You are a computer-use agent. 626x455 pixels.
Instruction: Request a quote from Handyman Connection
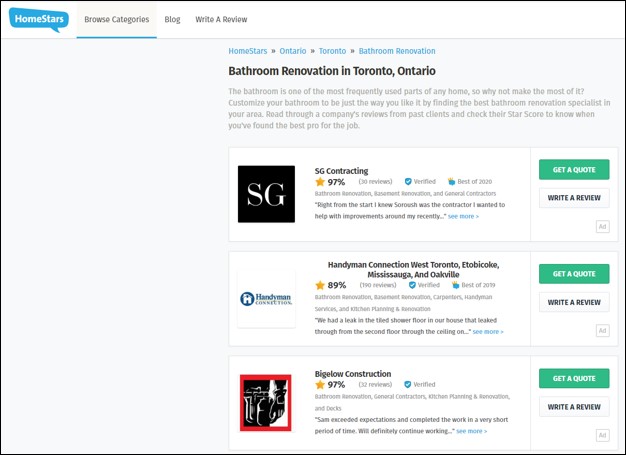point(574,274)
